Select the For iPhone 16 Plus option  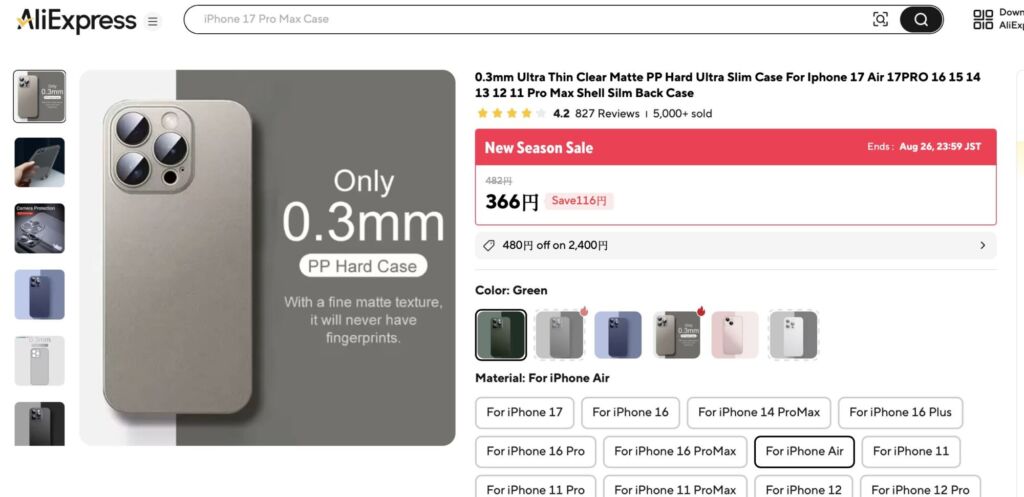tap(900, 412)
